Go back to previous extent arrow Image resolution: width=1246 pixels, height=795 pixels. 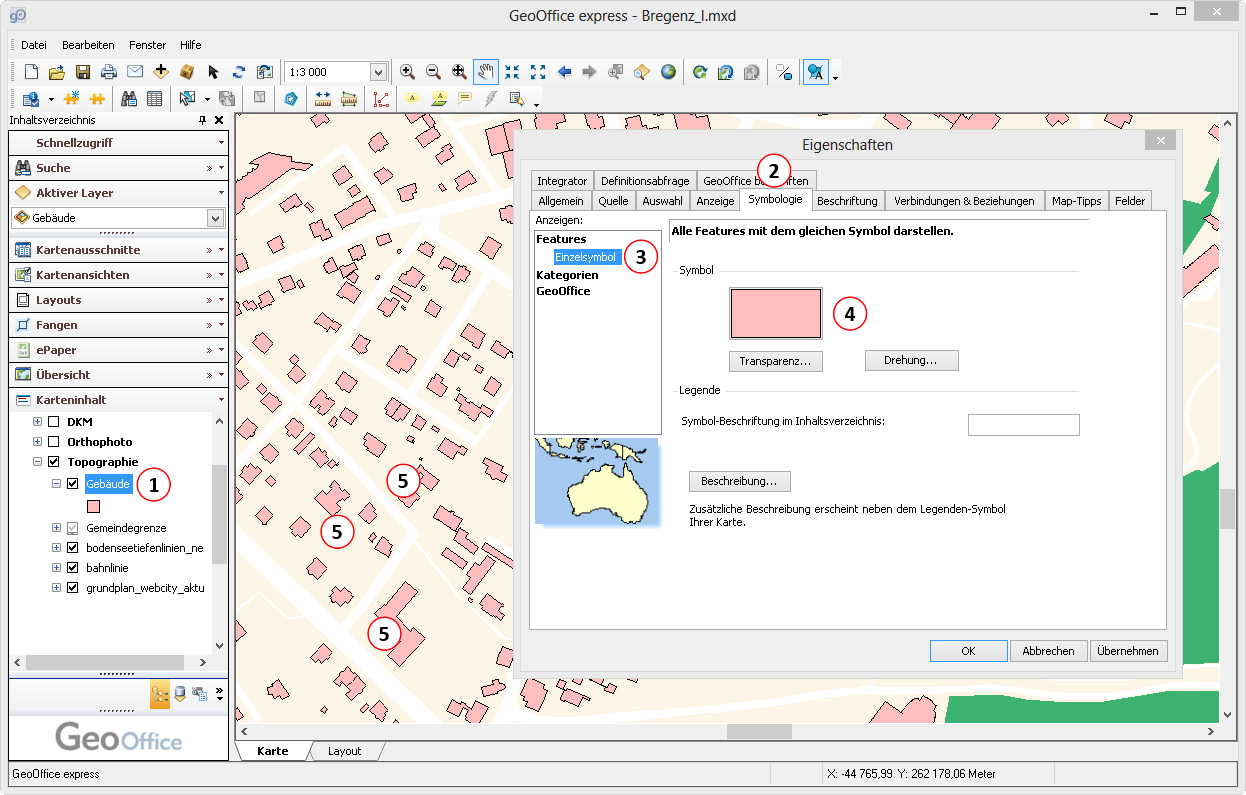click(x=564, y=72)
